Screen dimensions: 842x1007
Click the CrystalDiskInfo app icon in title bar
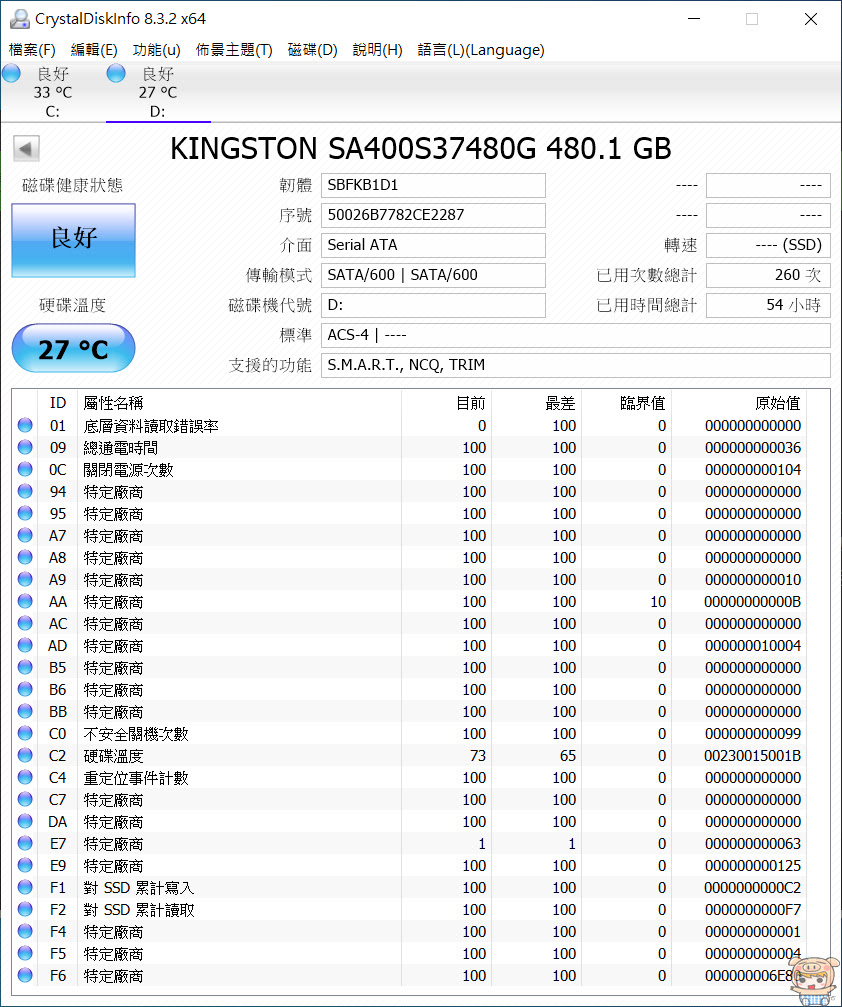pos(20,19)
